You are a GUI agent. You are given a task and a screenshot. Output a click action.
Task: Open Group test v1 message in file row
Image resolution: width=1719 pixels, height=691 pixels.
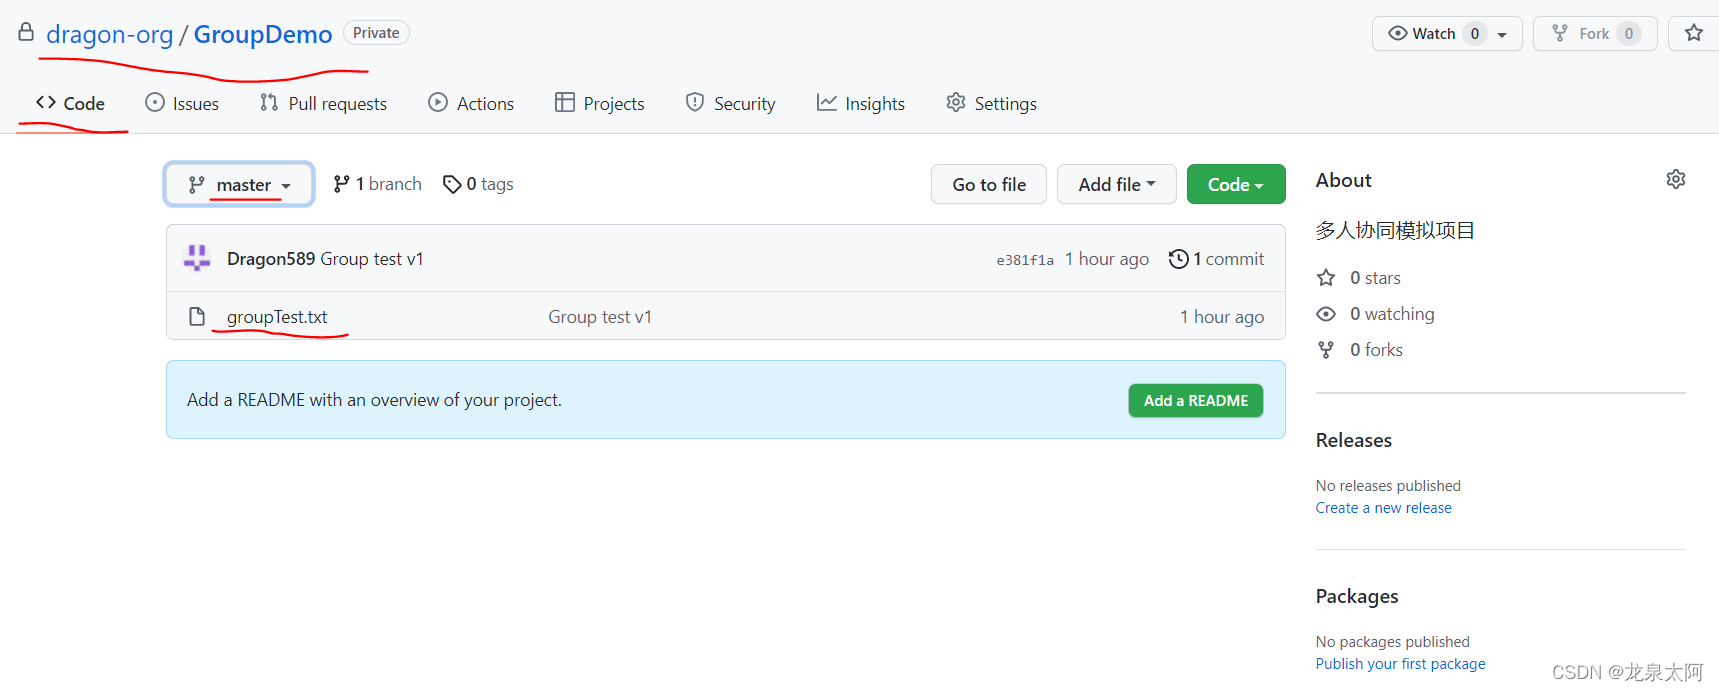click(x=600, y=317)
